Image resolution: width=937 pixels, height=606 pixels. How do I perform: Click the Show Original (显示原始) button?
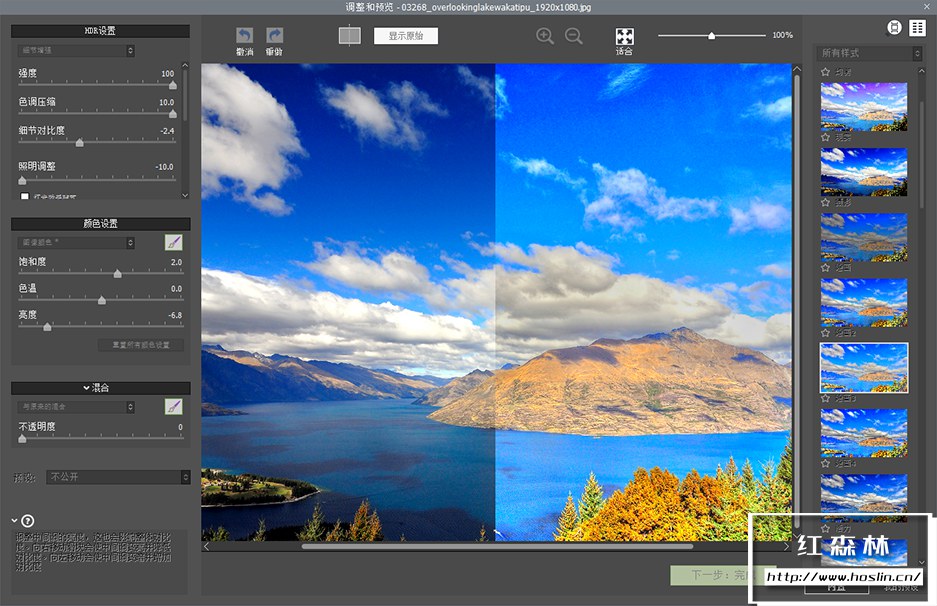coord(406,36)
